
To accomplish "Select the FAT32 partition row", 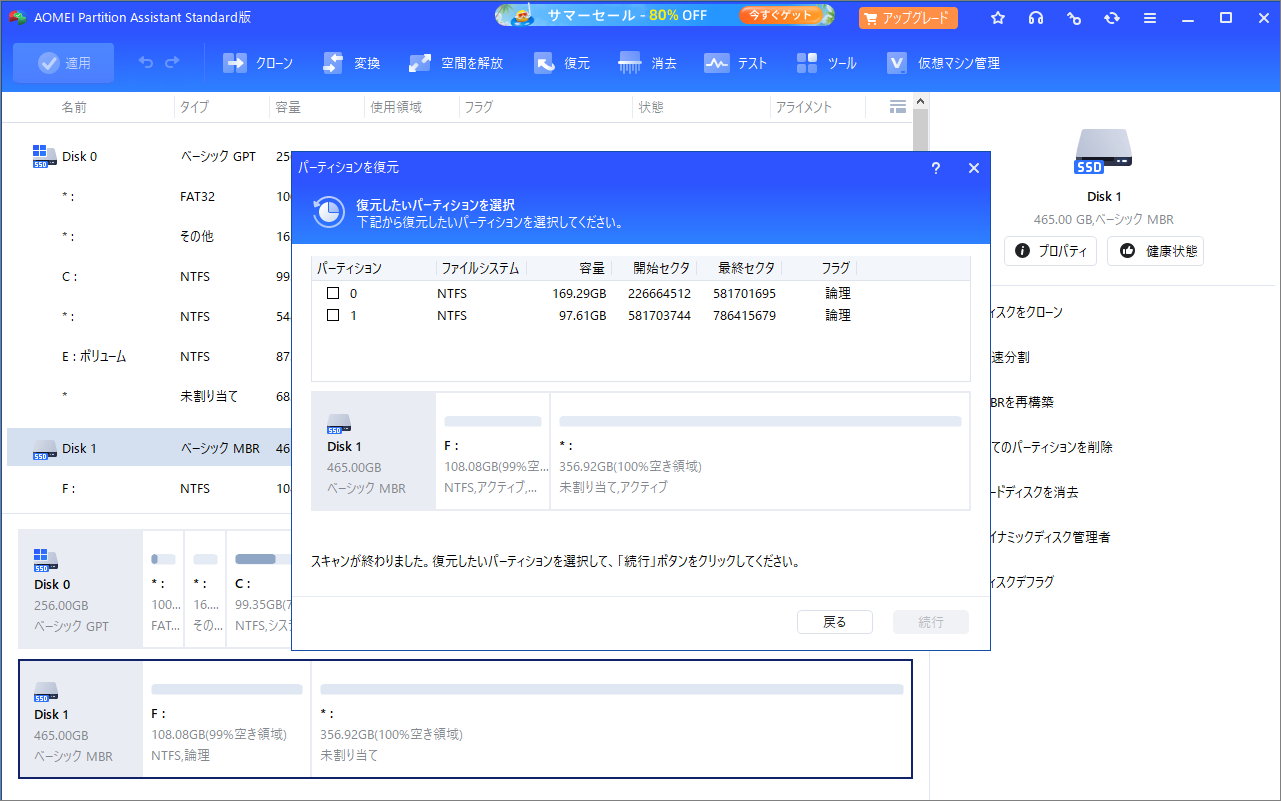I will [x=150, y=196].
